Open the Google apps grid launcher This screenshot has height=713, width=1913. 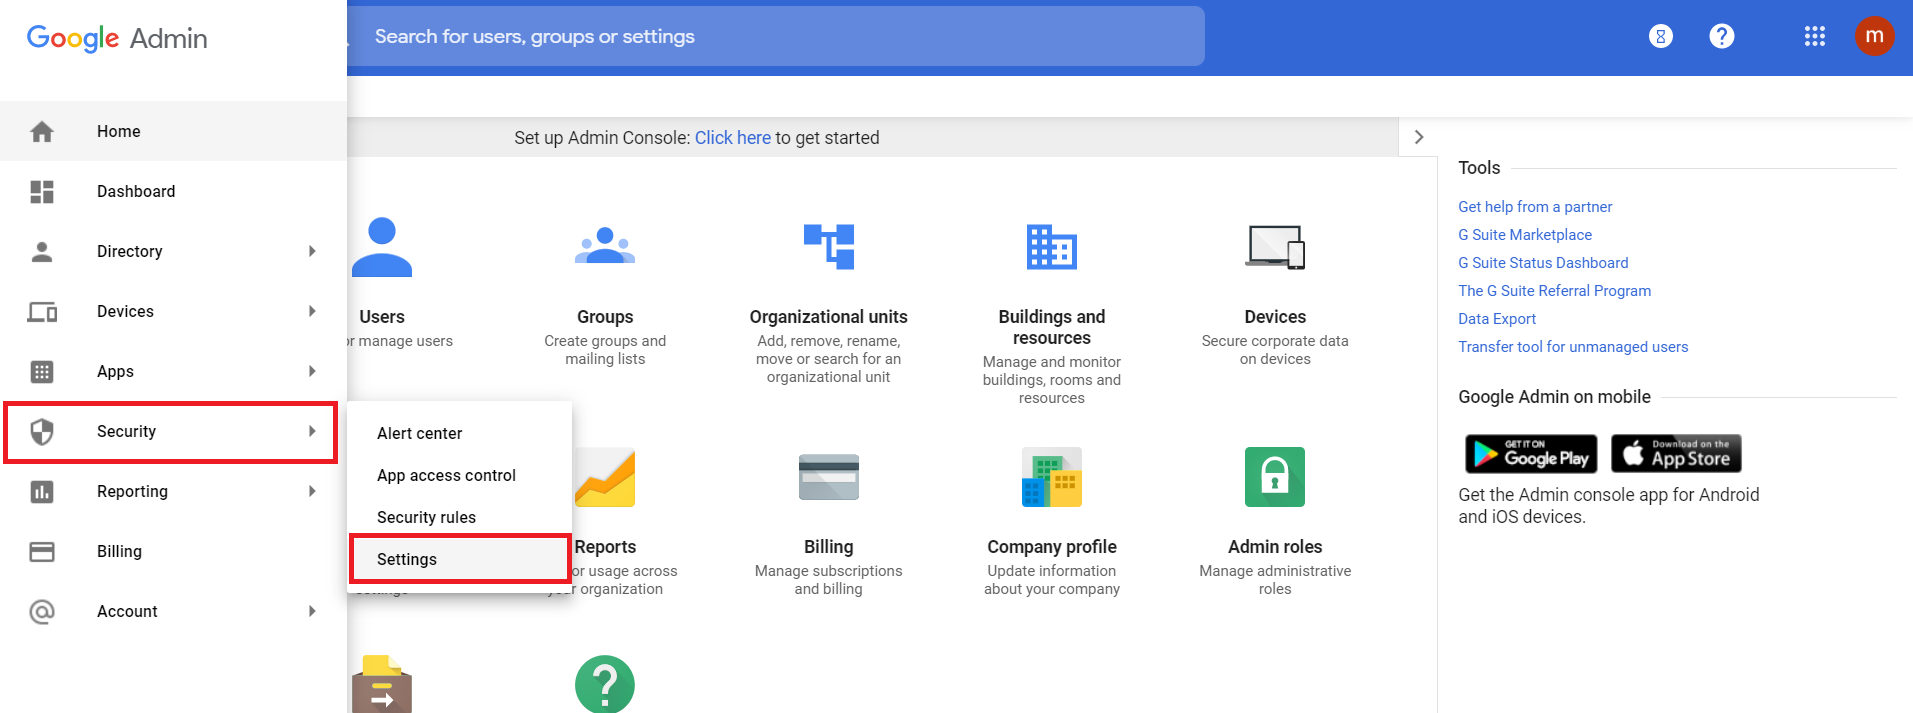pos(1815,37)
